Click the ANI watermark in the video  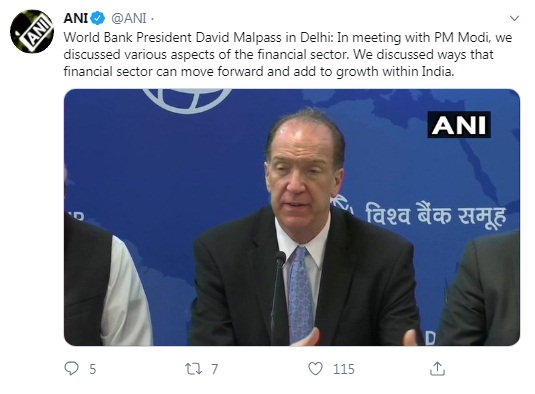[x=459, y=125]
